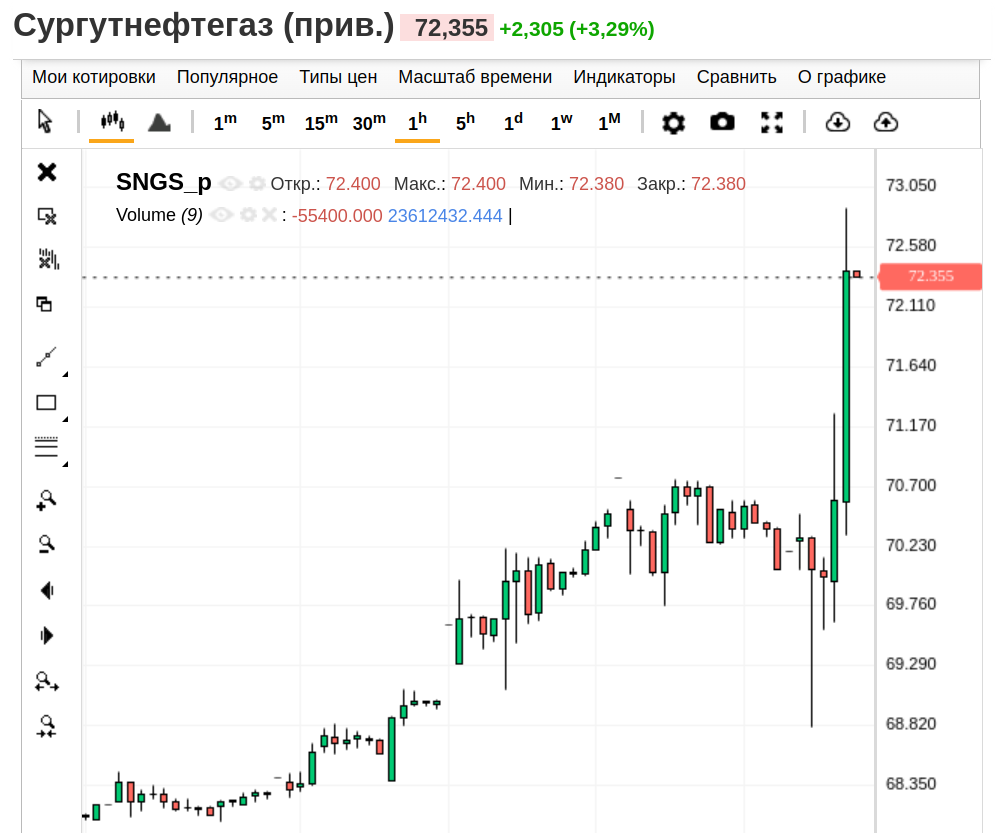Set timeframe to 30 minutes
This screenshot has height=833, width=1002.
(369, 121)
